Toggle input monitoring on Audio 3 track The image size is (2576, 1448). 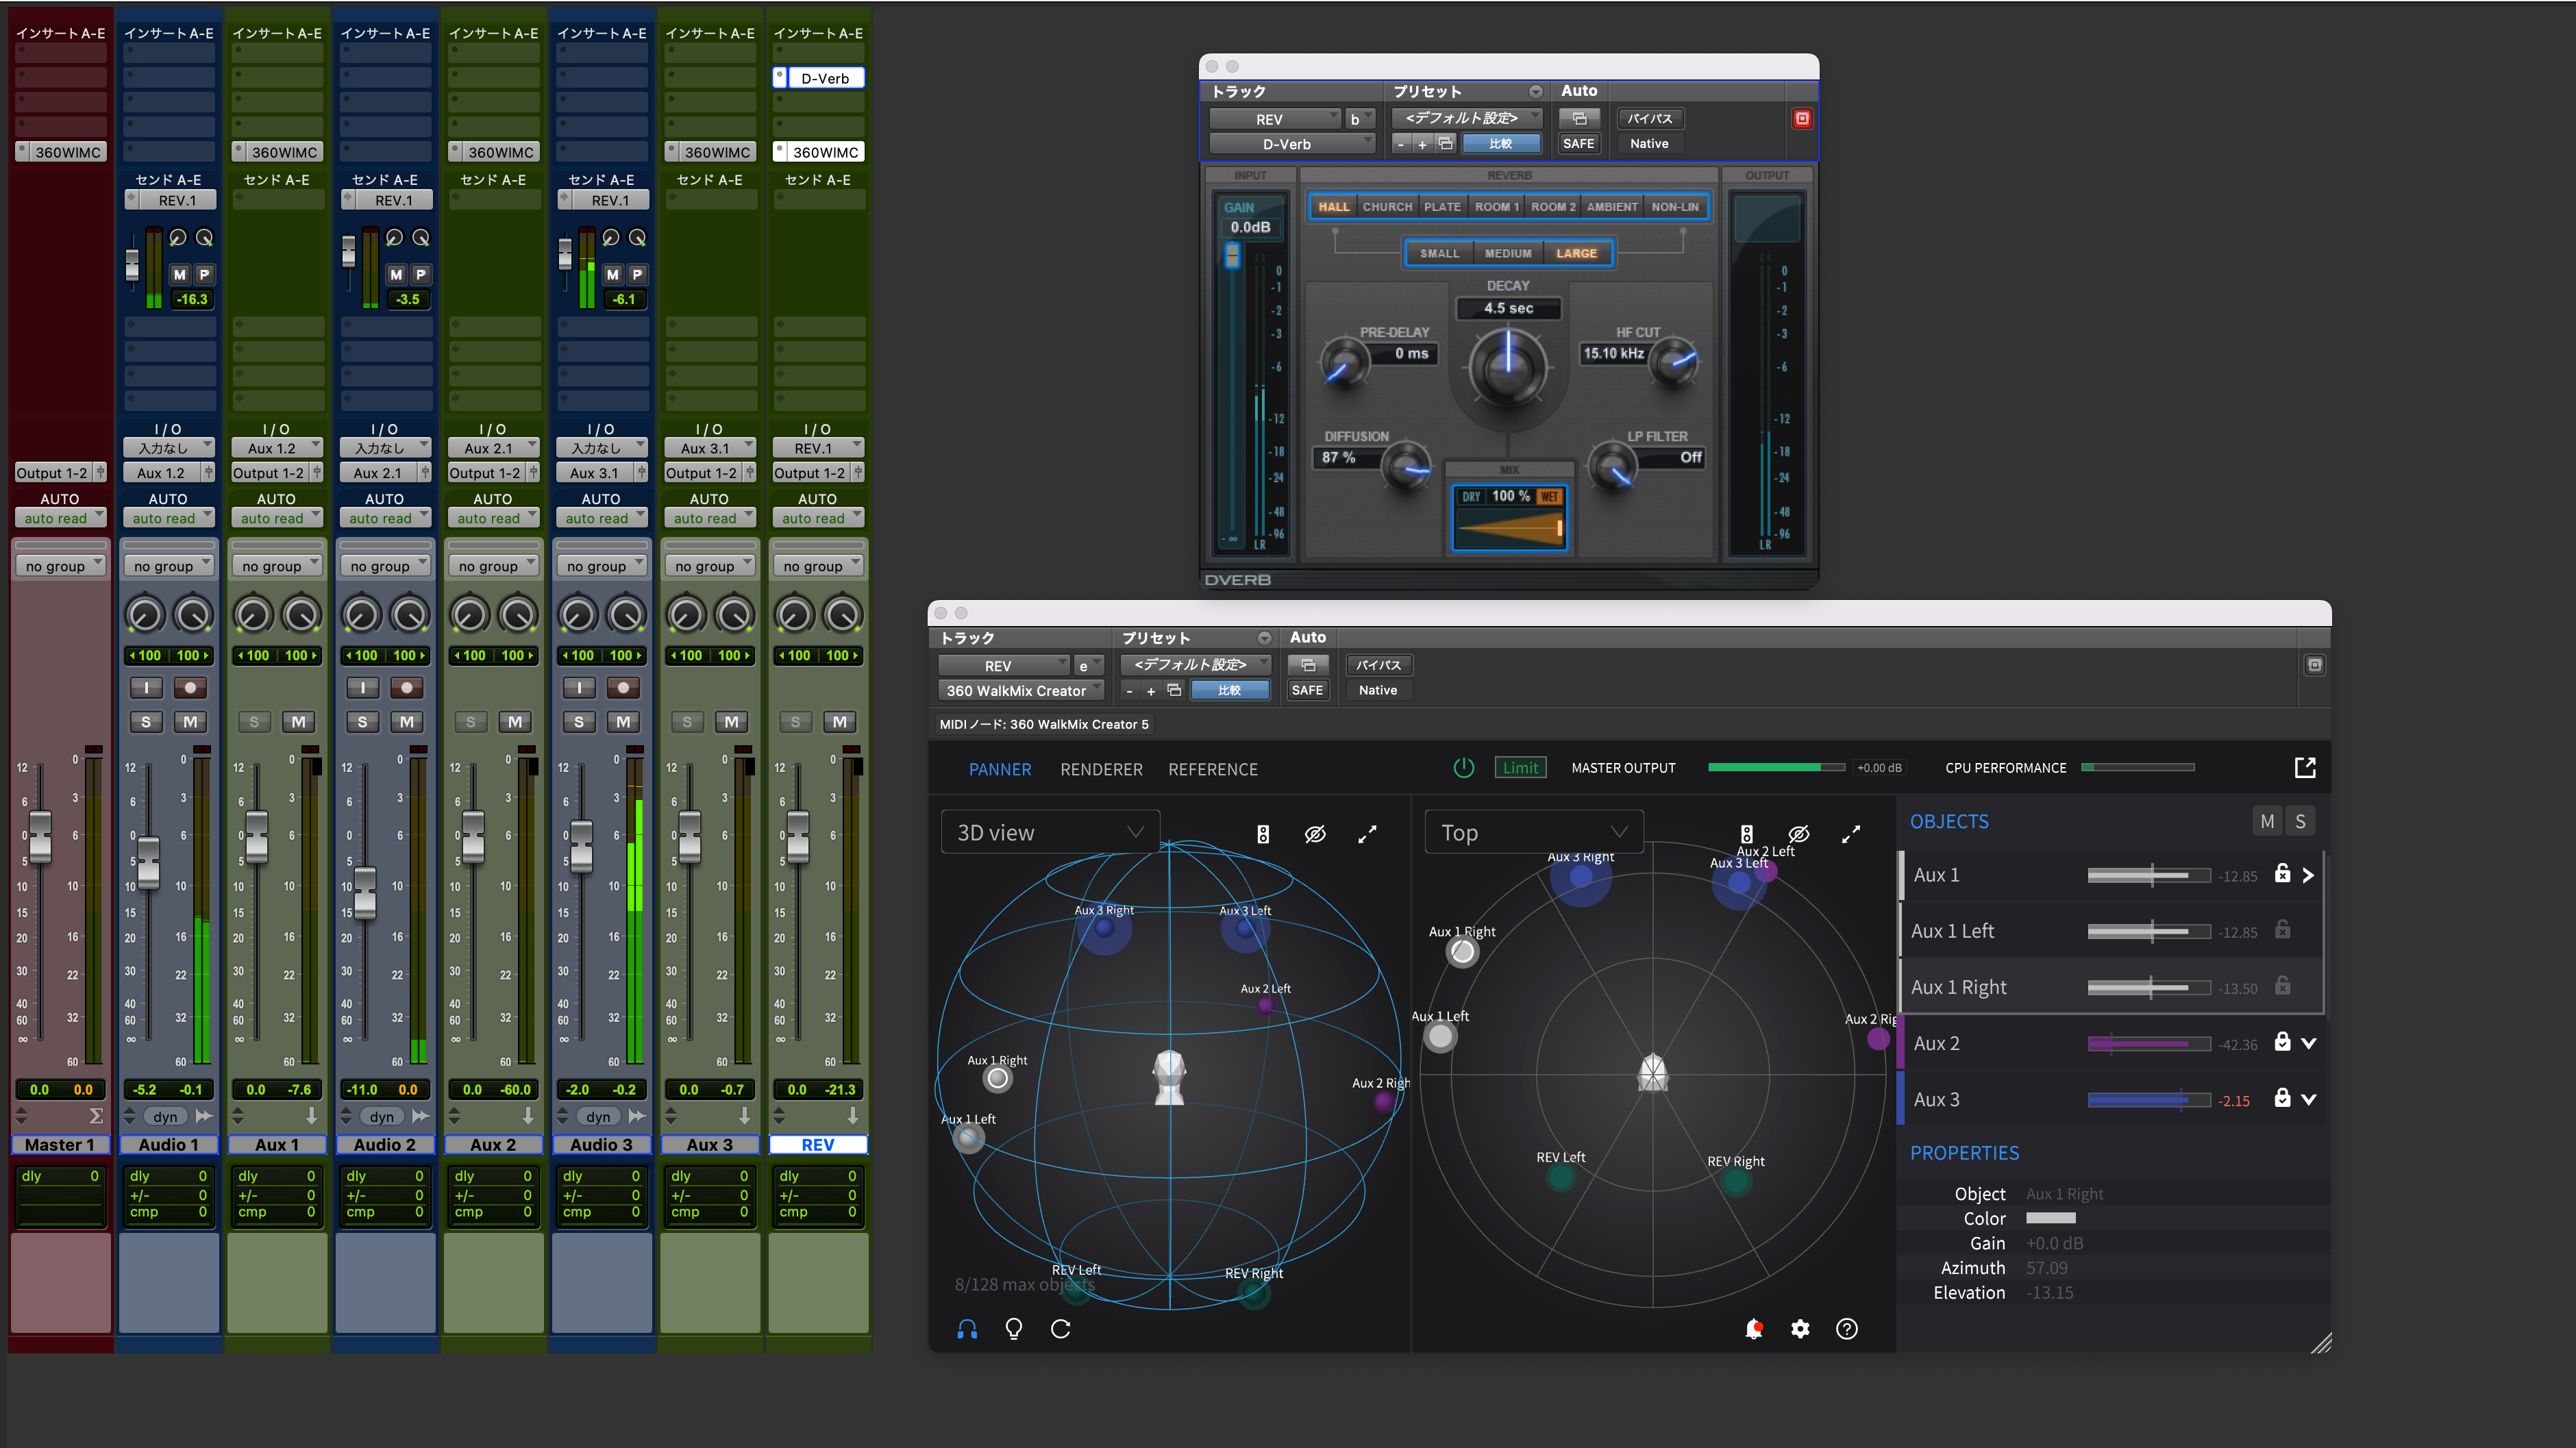[579, 688]
